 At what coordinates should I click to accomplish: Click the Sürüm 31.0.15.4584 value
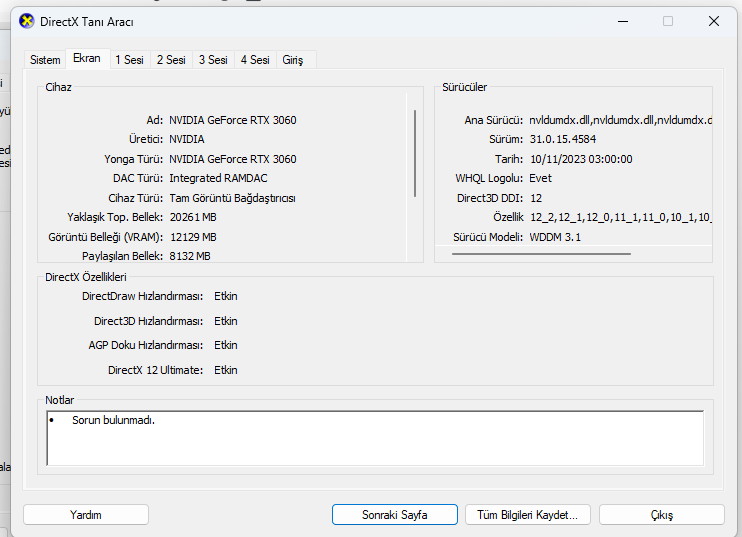[x=563, y=140]
